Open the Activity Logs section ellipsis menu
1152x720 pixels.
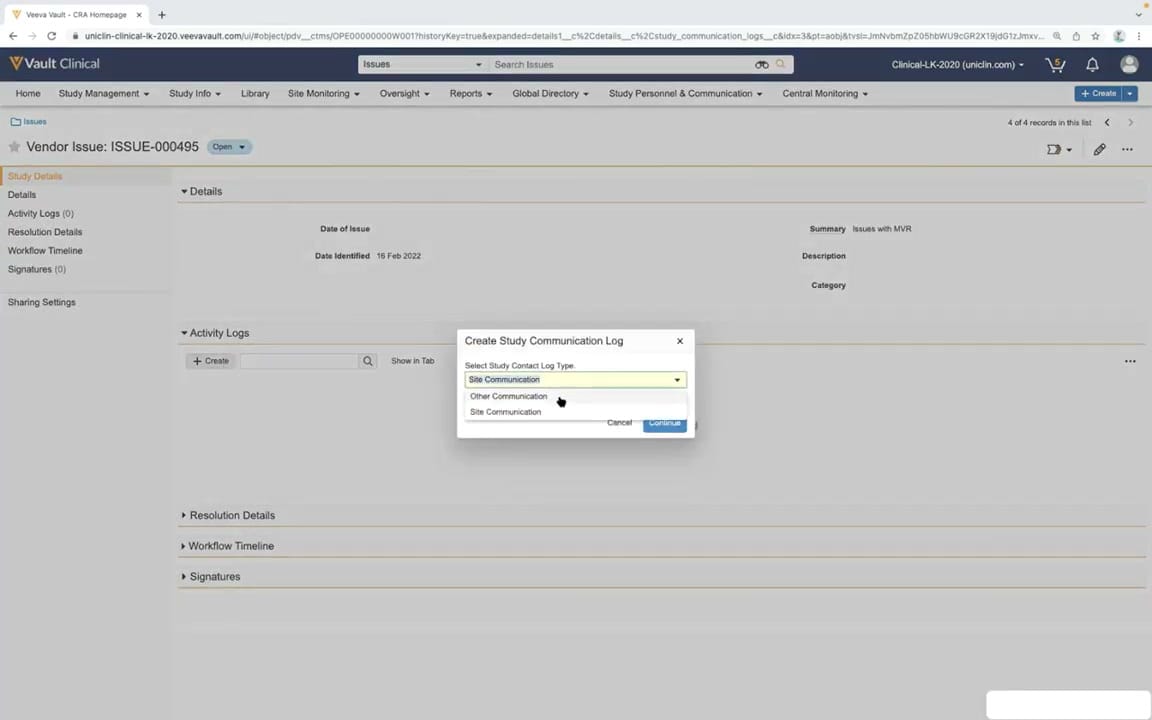click(1130, 361)
